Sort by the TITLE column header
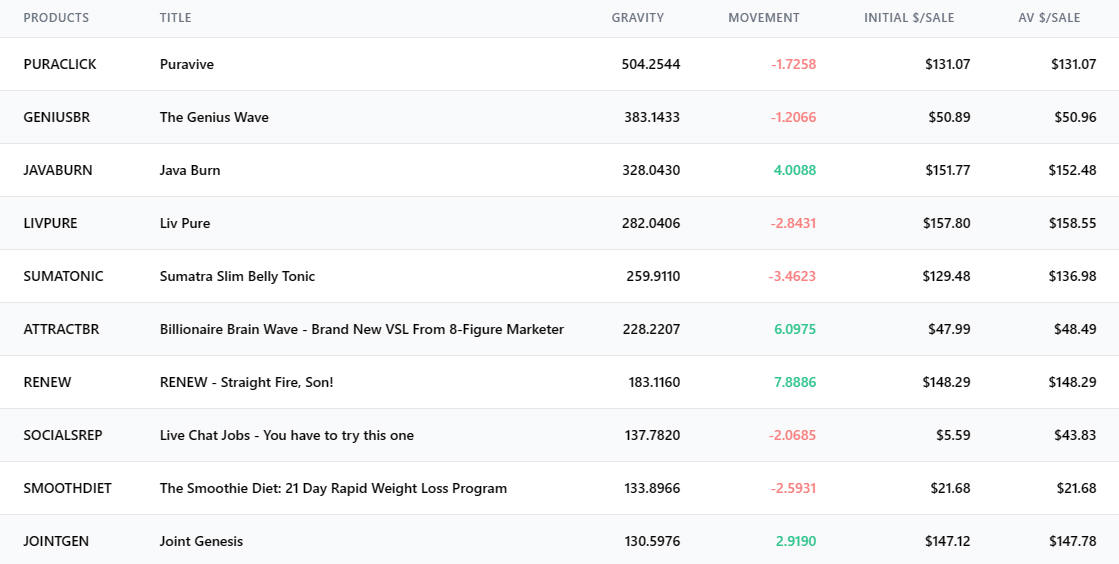 tap(176, 18)
